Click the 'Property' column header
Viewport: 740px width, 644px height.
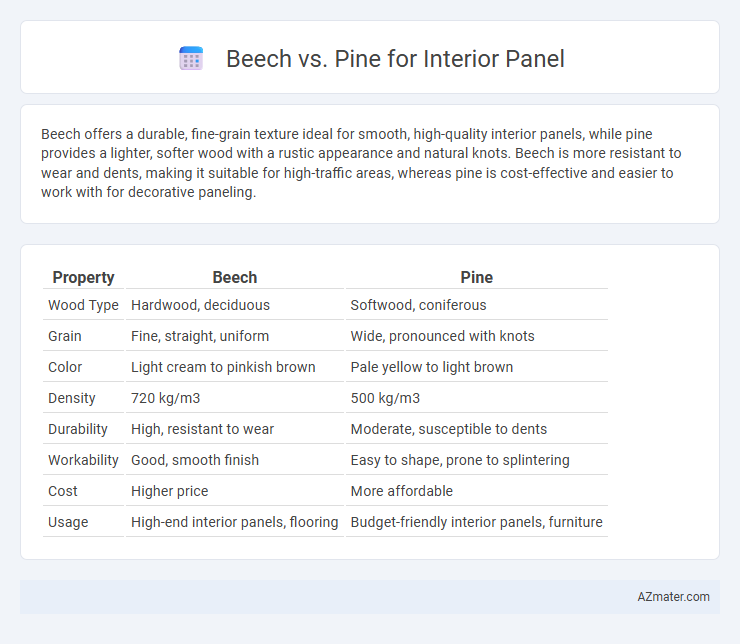84,277
